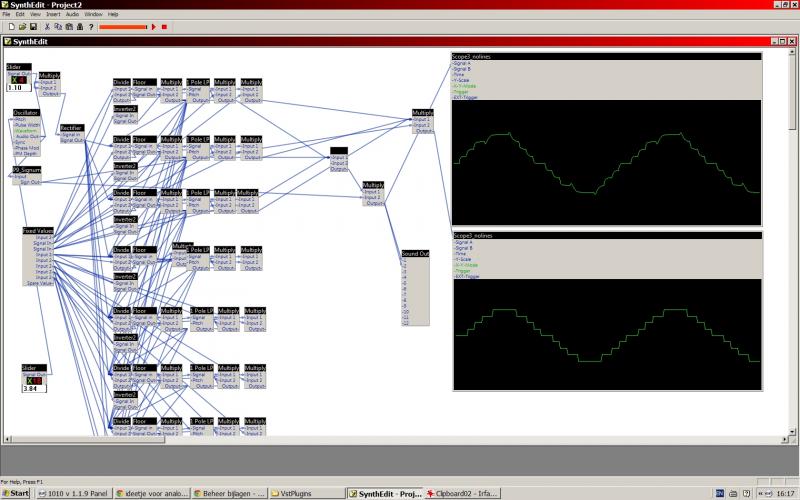Click the horizontal scrollbar's right arrow
This screenshot has width=800, height=500.
pos(785,439)
